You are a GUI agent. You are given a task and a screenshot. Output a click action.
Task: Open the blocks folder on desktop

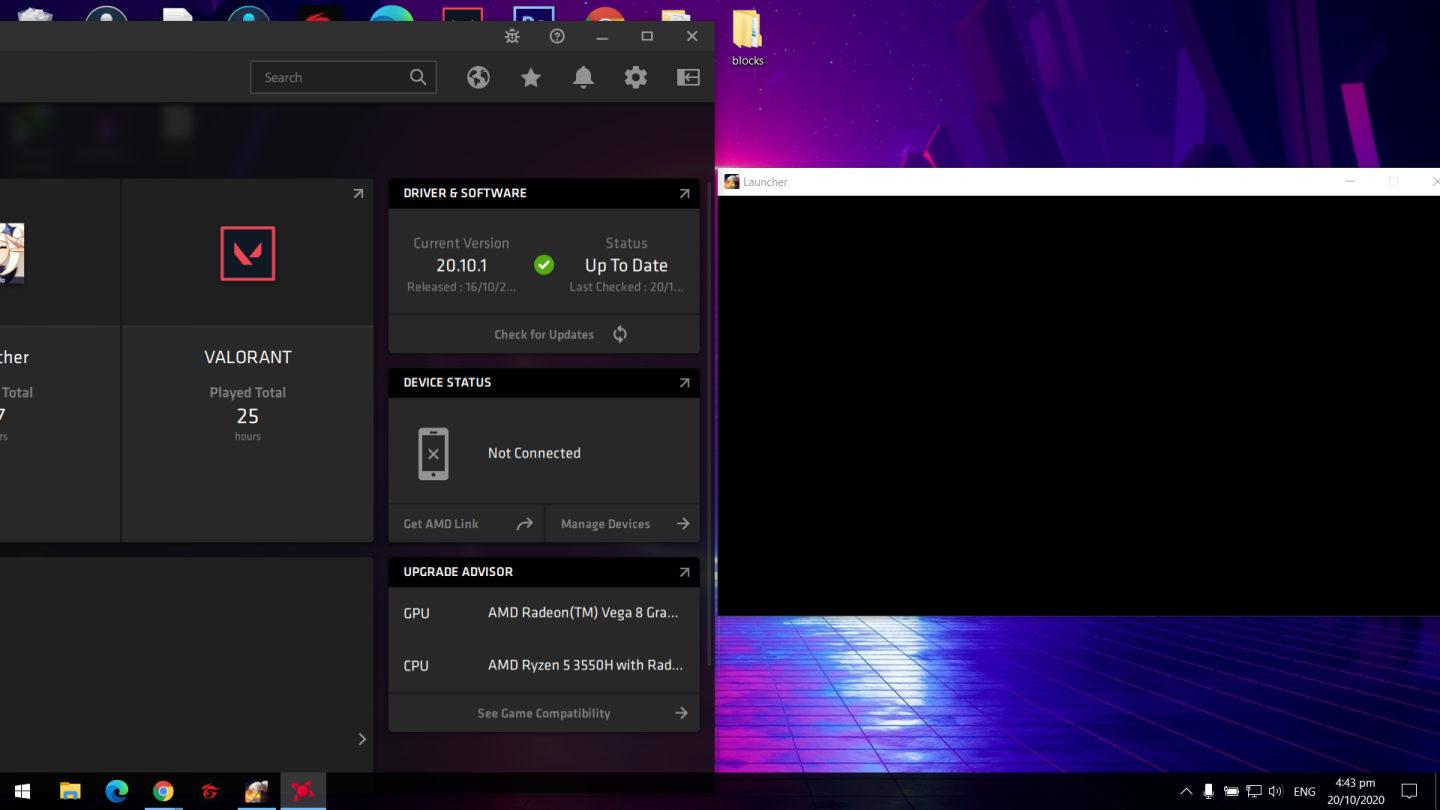click(747, 39)
